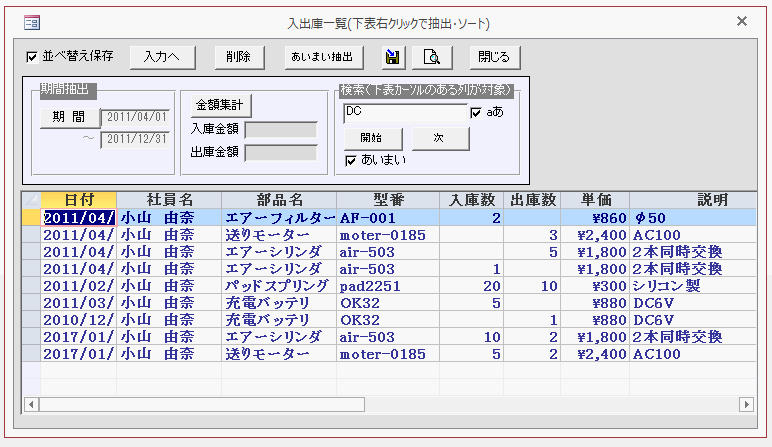Click the 次 search button

click(440, 138)
